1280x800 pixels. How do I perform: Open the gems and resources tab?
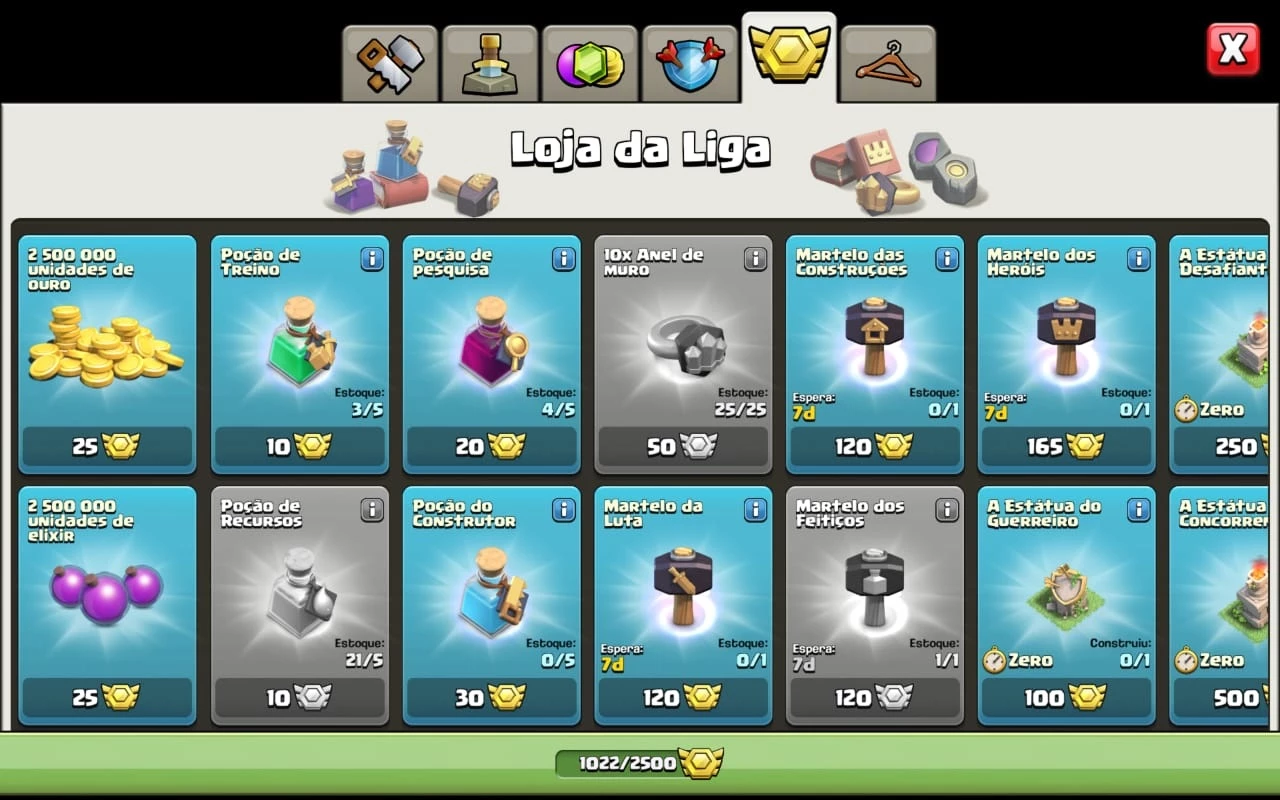click(x=590, y=64)
